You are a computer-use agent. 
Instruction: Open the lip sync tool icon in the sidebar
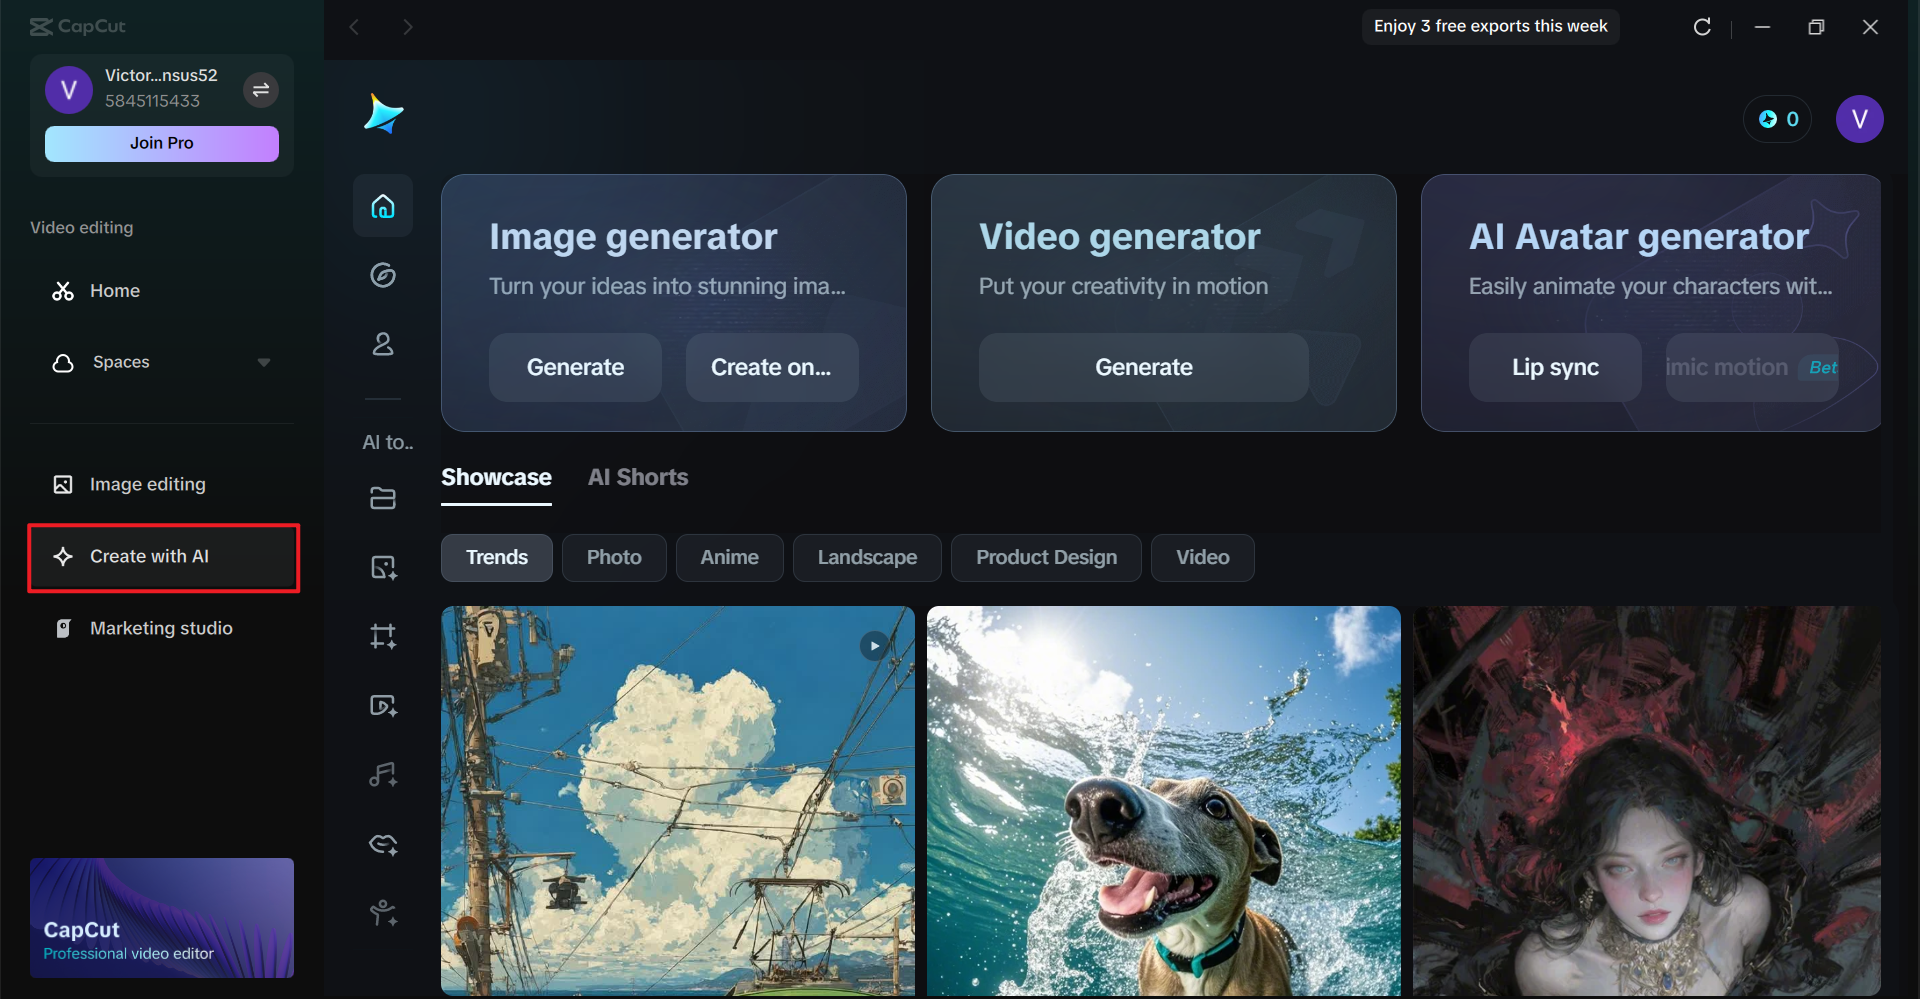pos(383,843)
